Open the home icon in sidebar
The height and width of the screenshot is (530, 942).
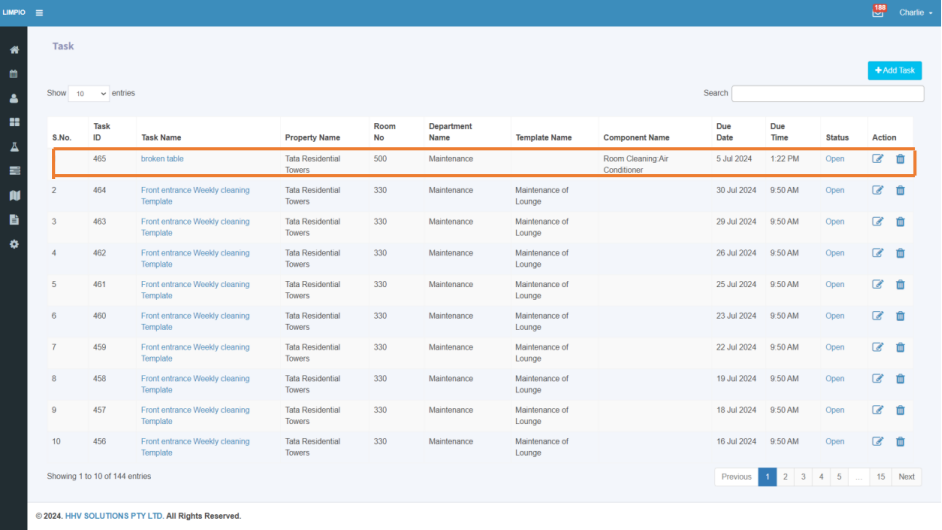tap(14, 50)
